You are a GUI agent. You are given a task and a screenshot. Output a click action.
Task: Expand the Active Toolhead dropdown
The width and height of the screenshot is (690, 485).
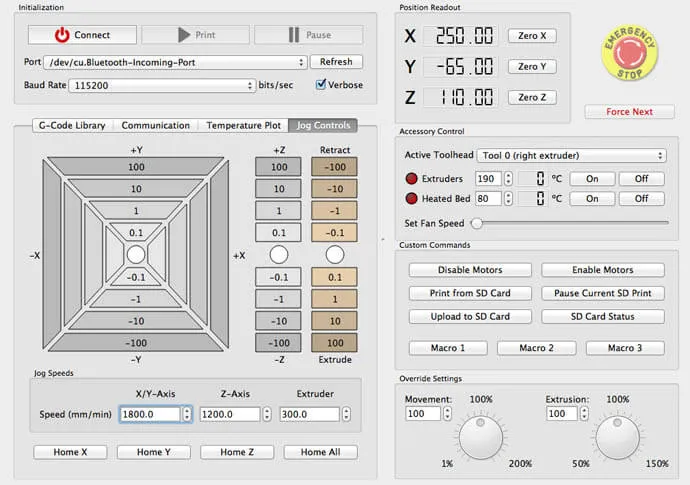pos(572,156)
